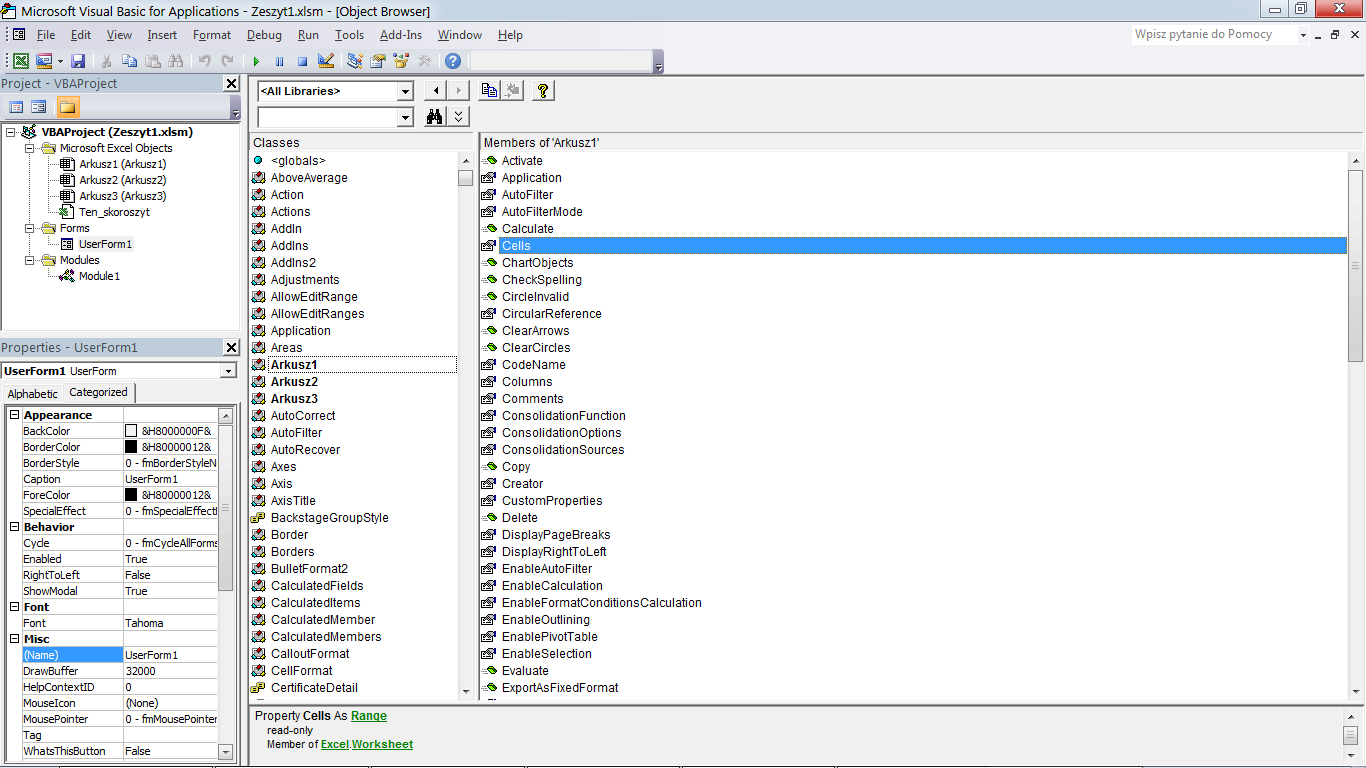This screenshot has height=768, width=1366.
Task: Click the Insert UserForm toolbar icon
Action: [x=43, y=61]
